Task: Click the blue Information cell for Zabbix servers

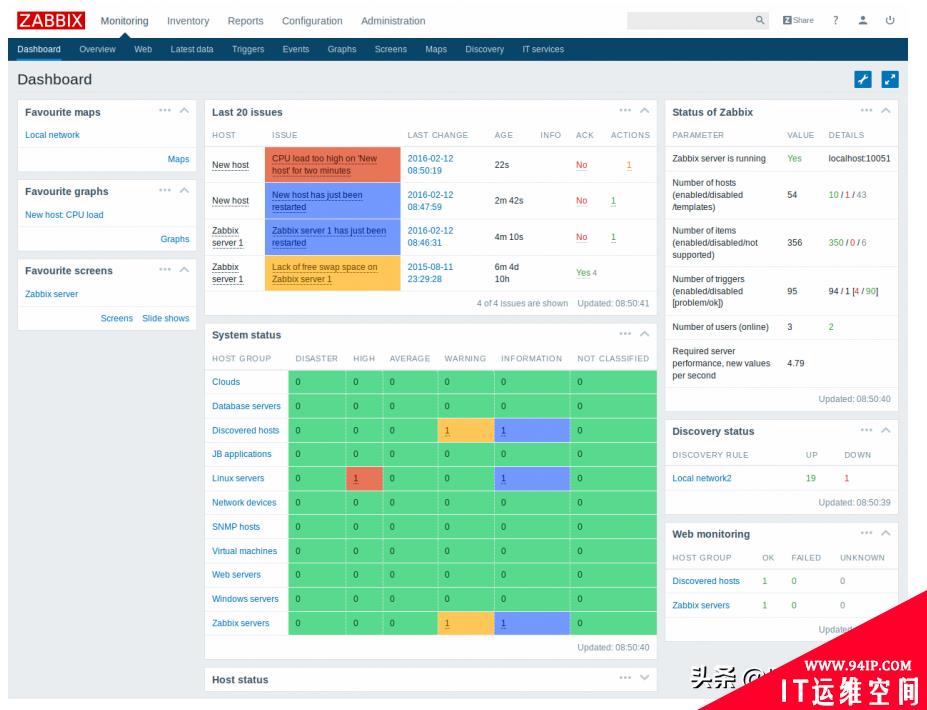Action: pyautogui.click(x=532, y=623)
